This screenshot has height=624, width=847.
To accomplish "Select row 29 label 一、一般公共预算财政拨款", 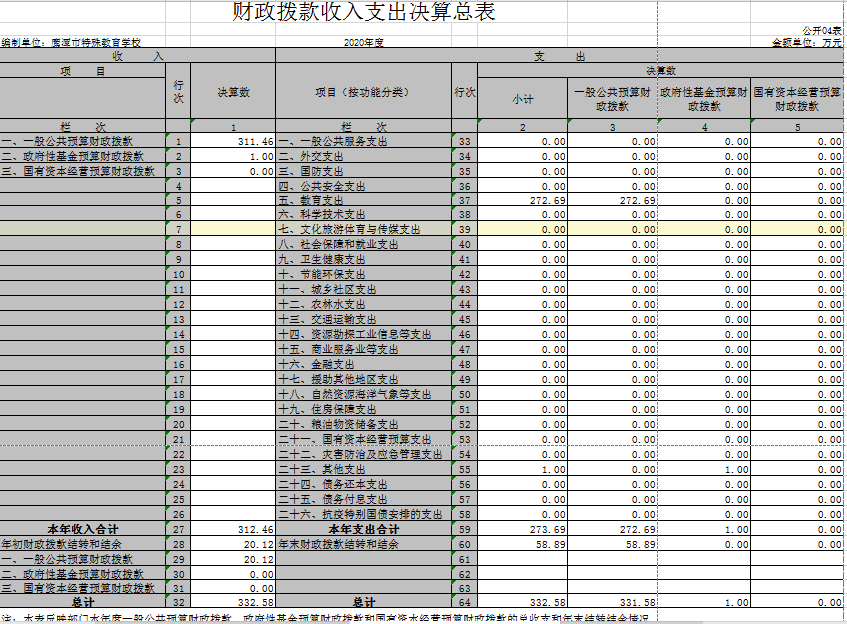I will pos(83,559).
